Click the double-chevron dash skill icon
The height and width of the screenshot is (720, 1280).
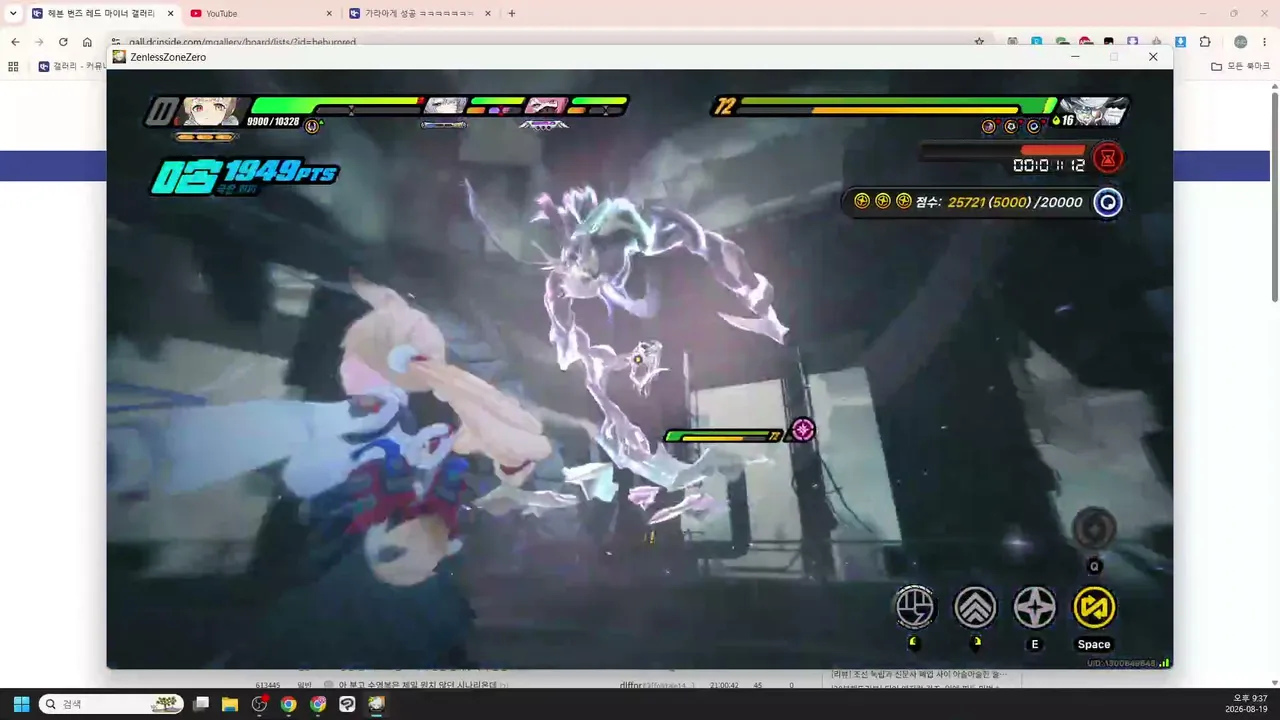pyautogui.click(x=975, y=607)
